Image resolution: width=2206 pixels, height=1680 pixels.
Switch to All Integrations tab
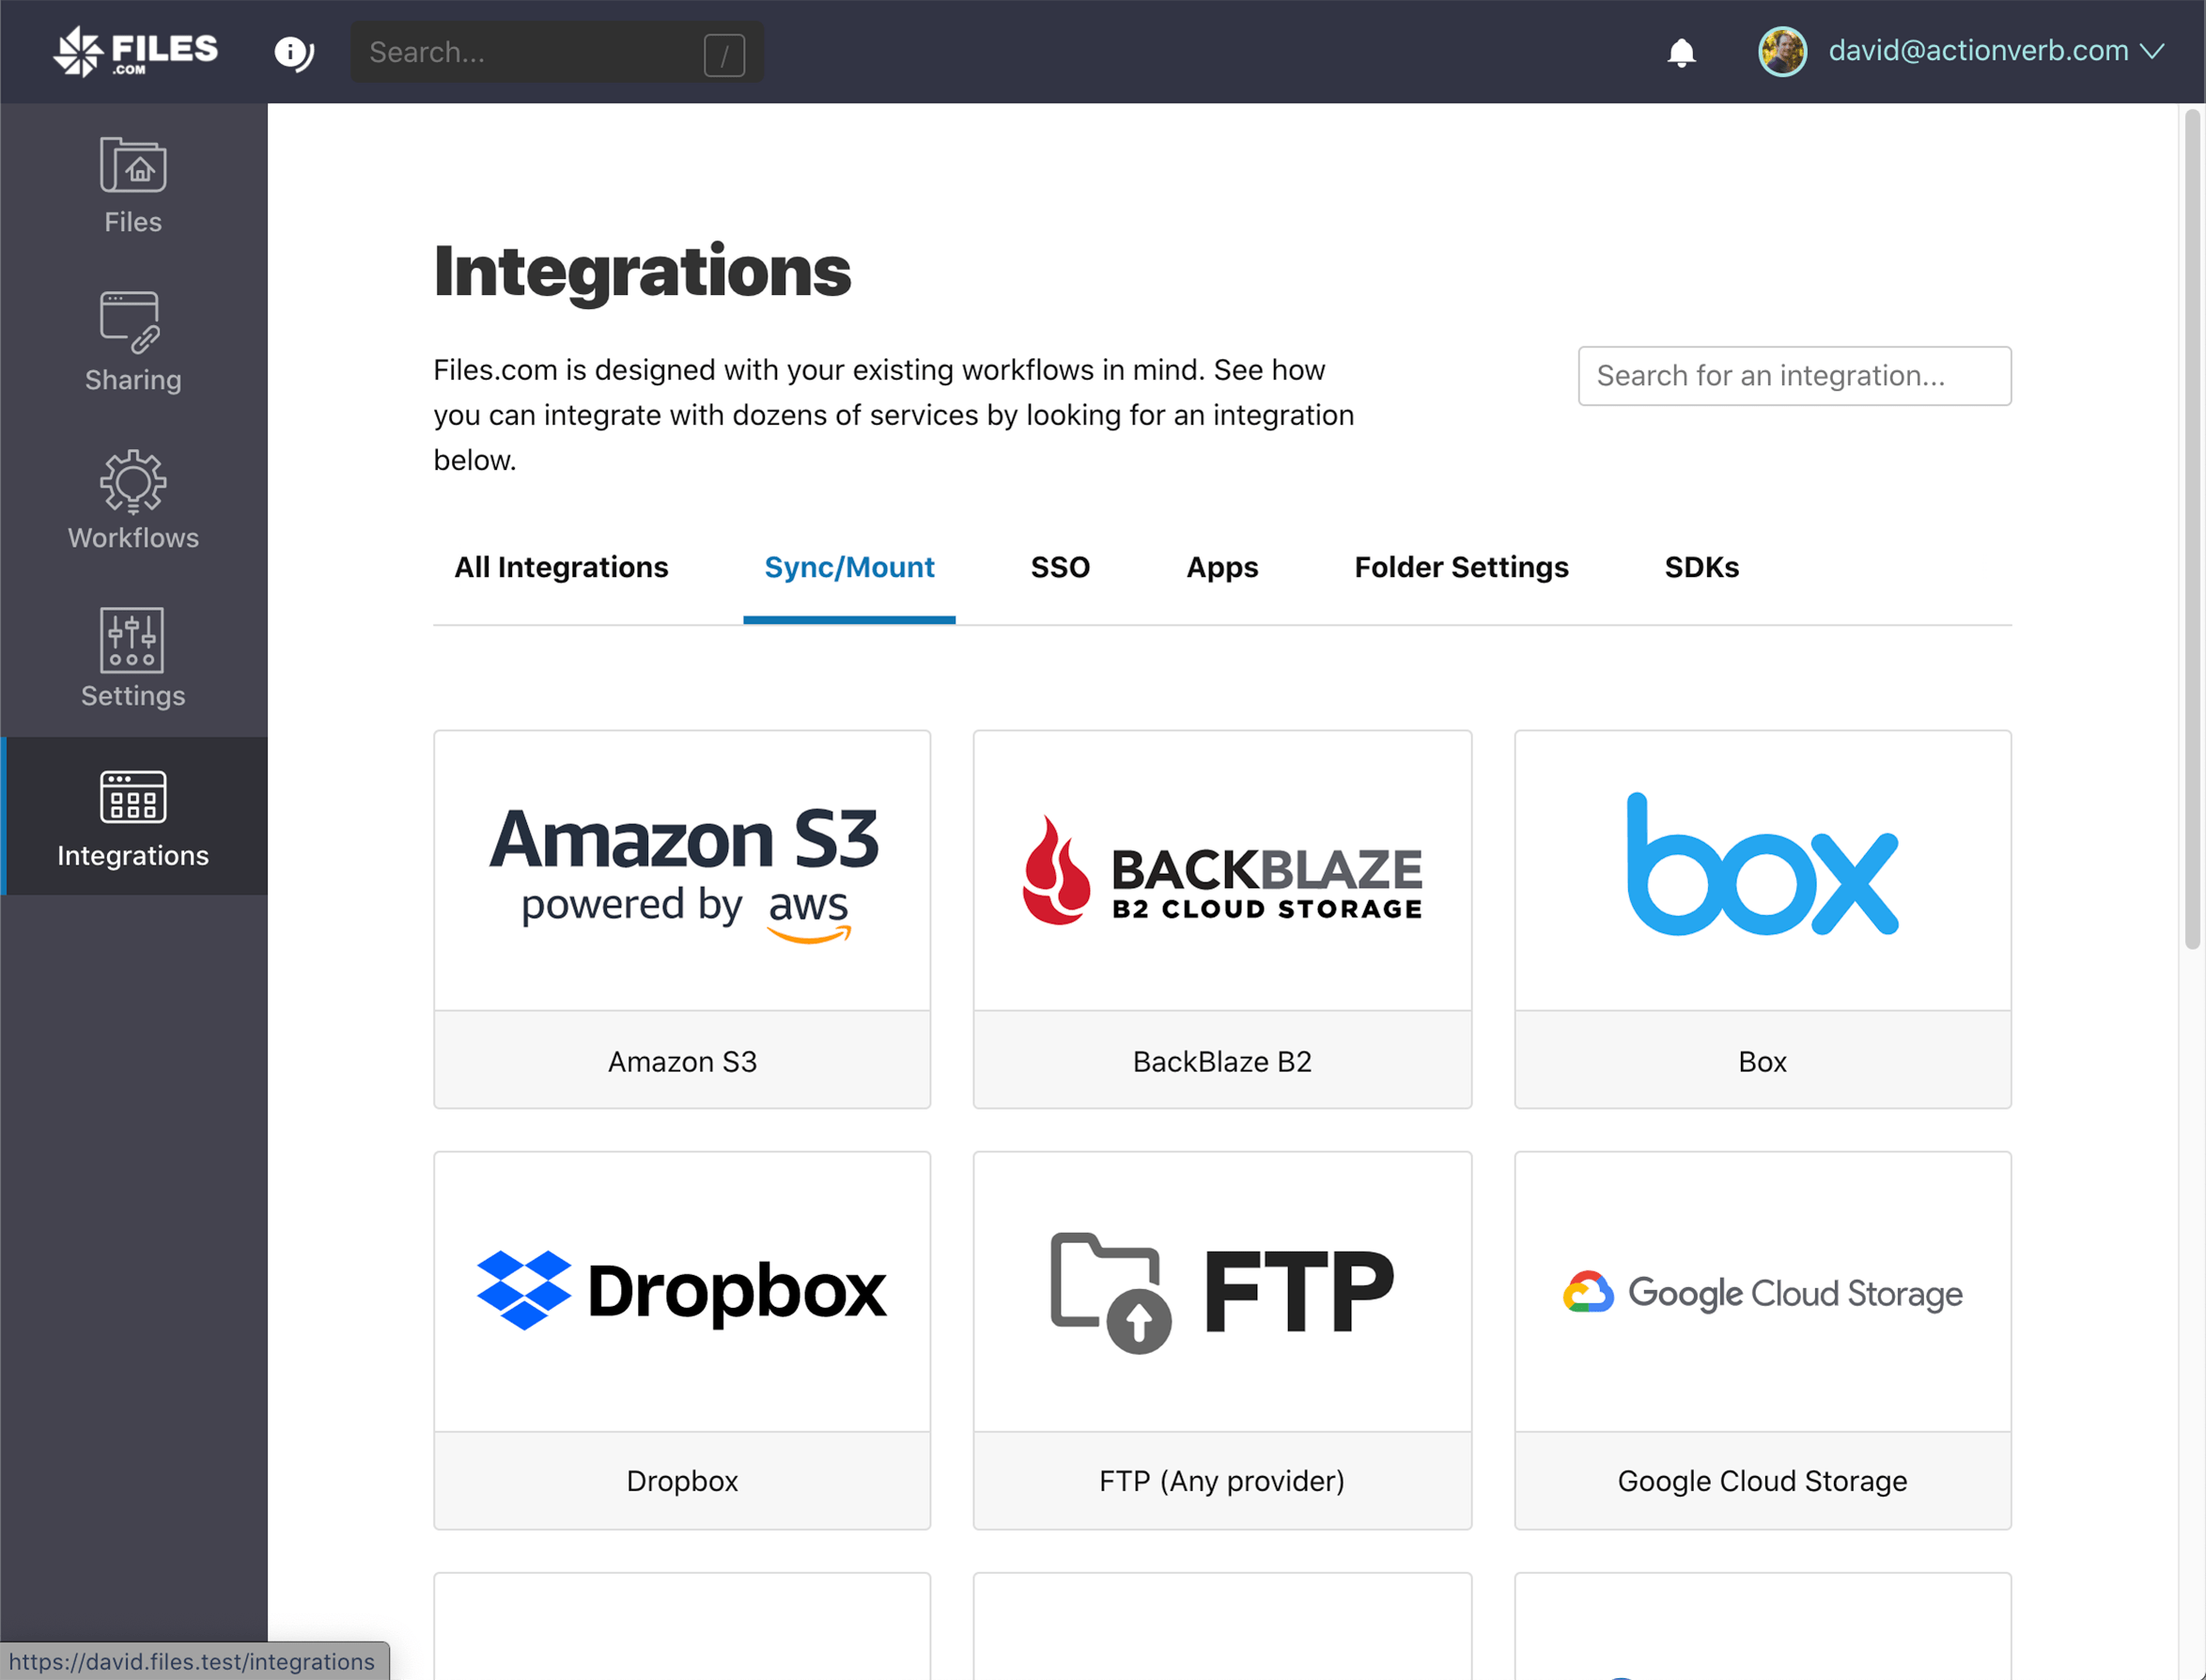pyautogui.click(x=561, y=567)
